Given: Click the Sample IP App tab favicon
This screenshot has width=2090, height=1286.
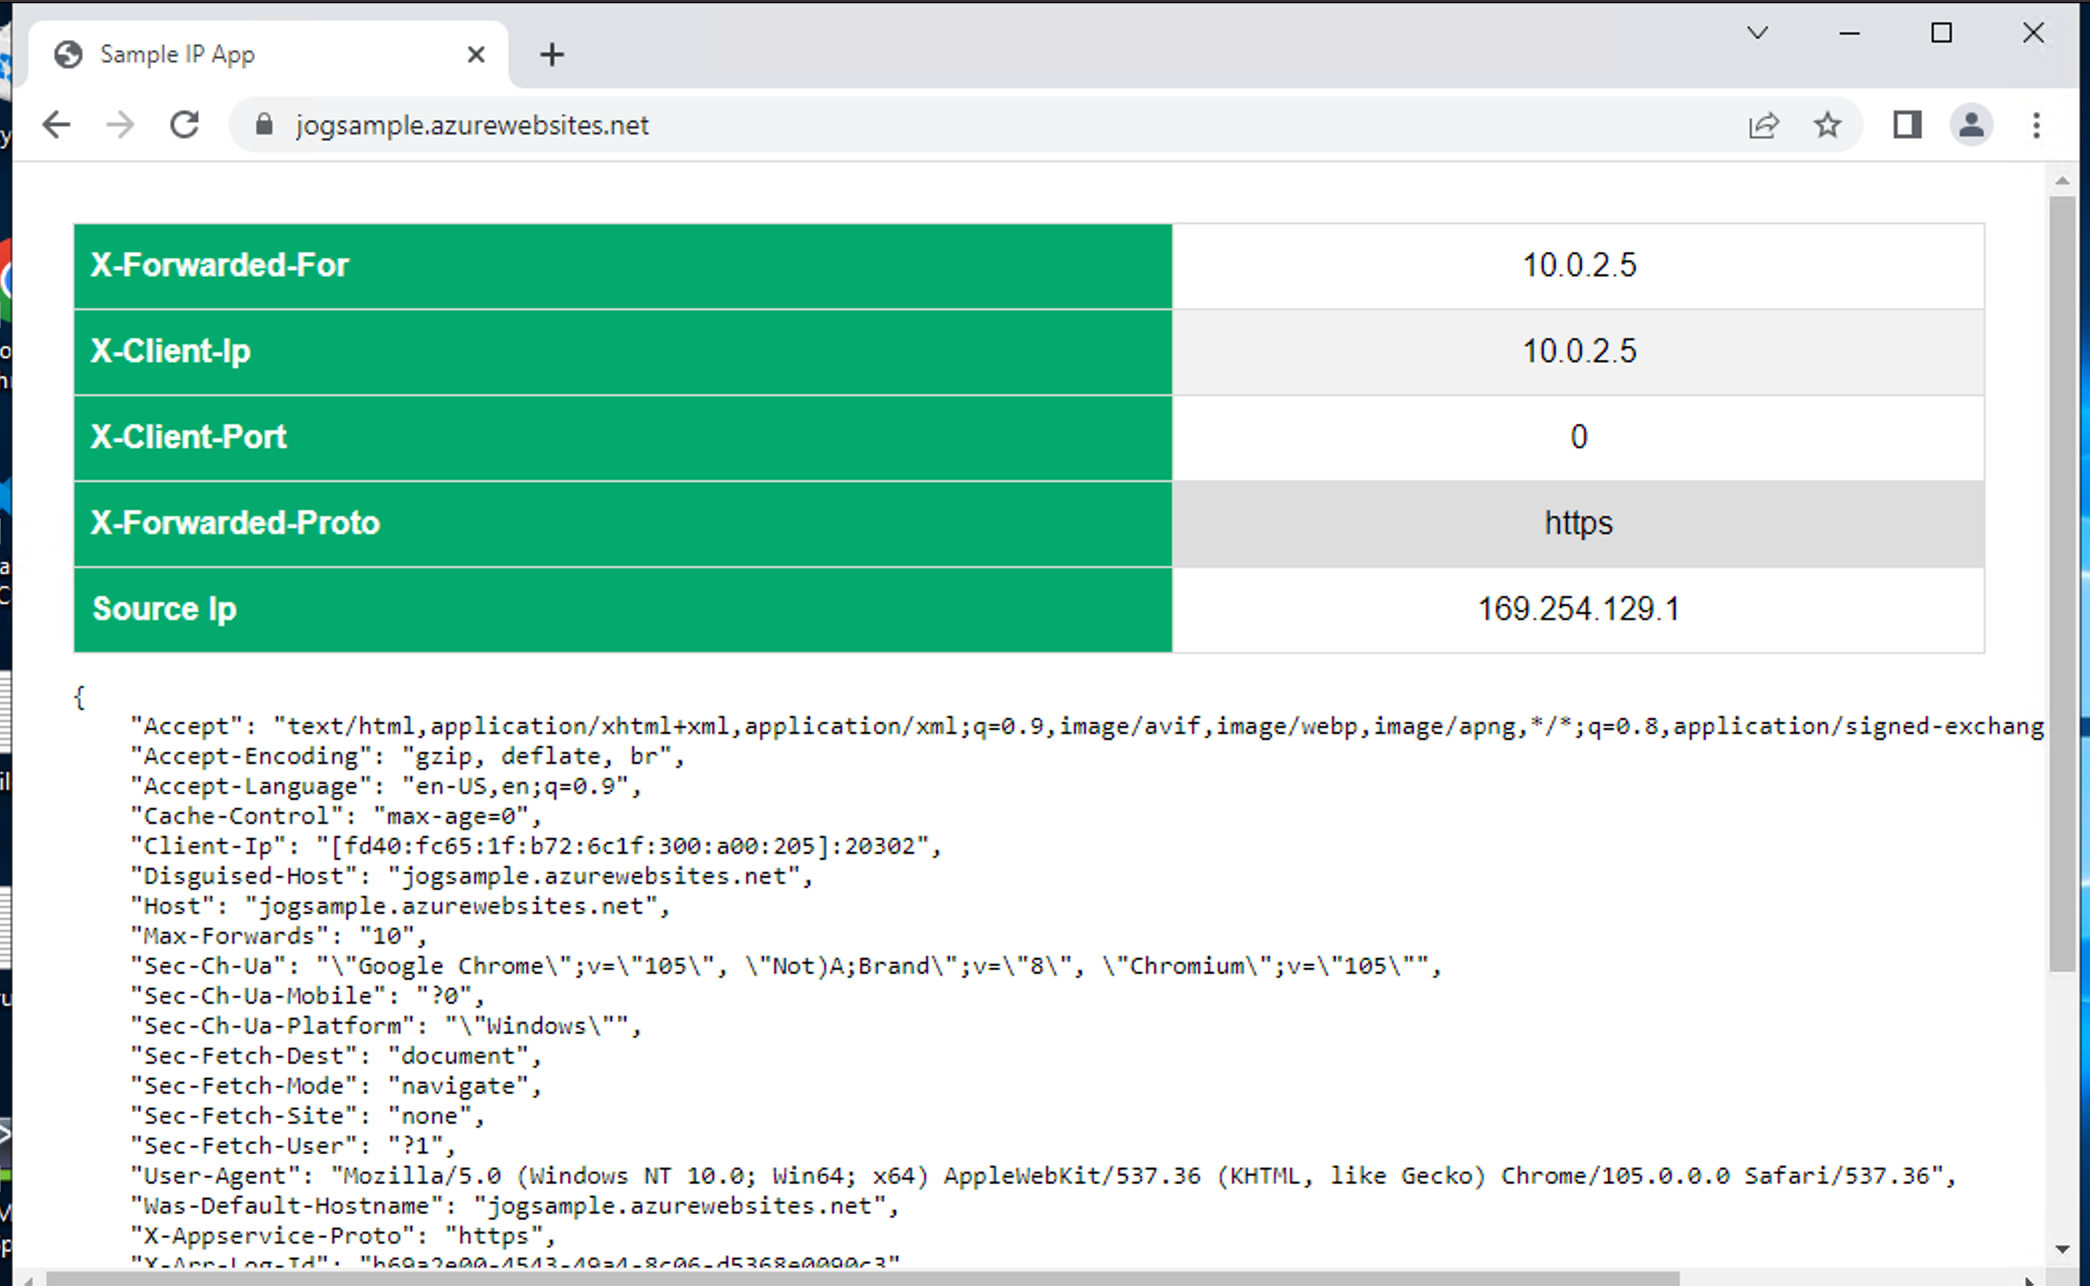Looking at the screenshot, I should (x=68, y=54).
